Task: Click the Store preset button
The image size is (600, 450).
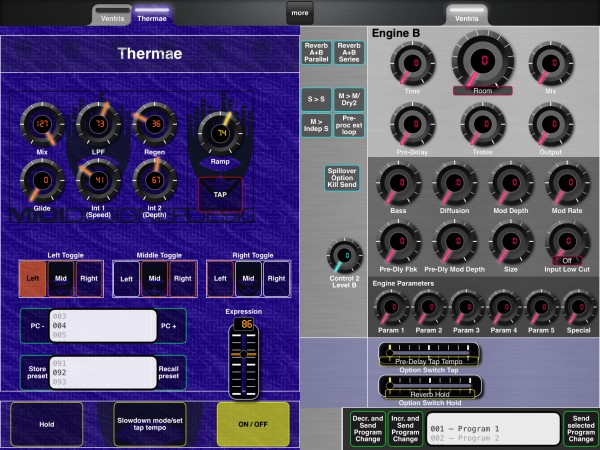Action: (36, 372)
